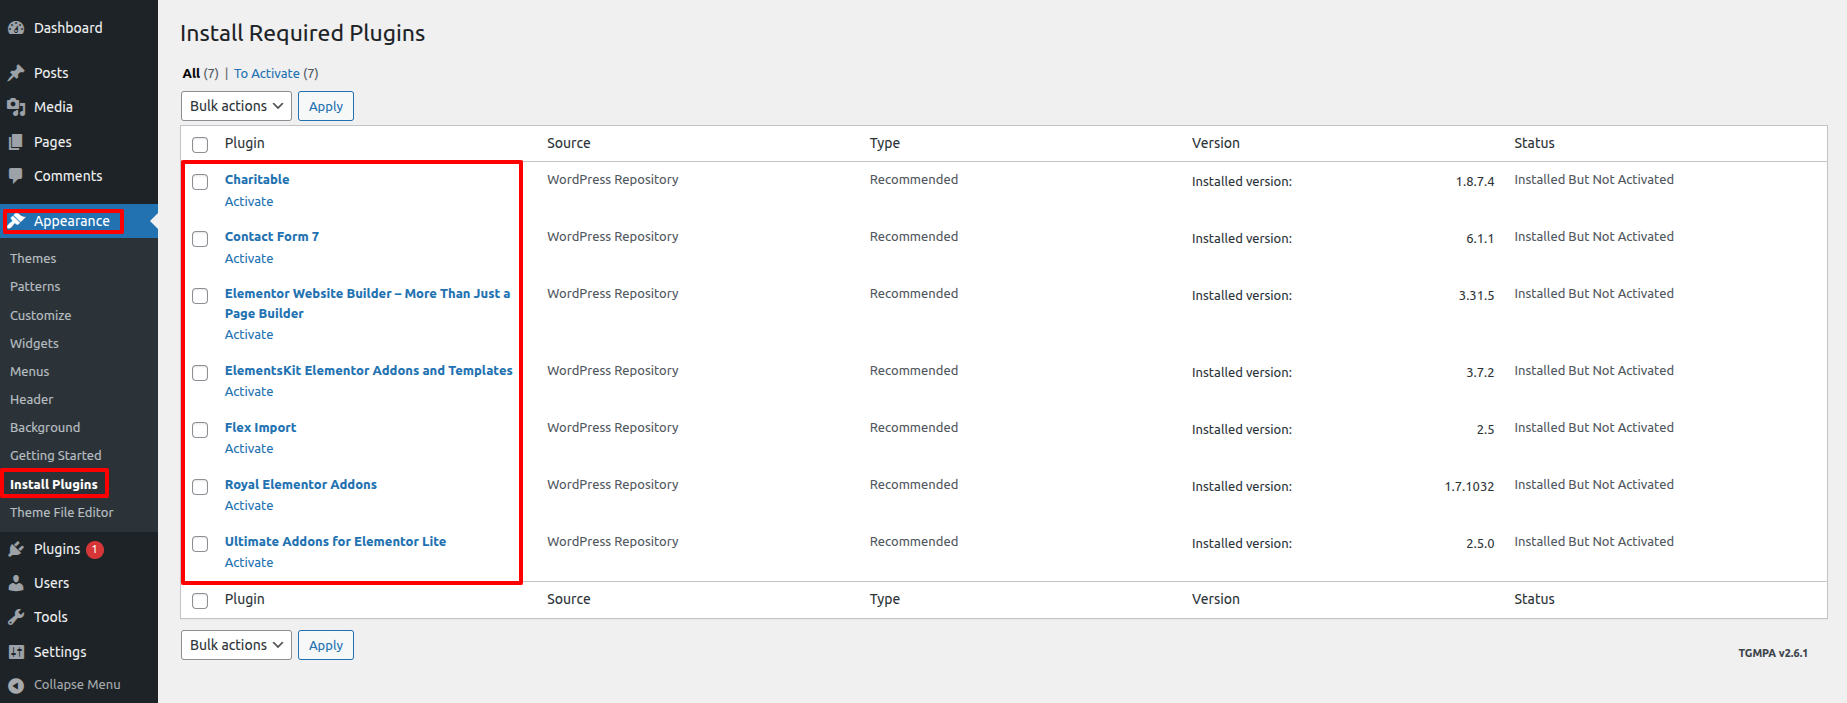
Task: Open the Comments menu item
Action: coord(68,176)
